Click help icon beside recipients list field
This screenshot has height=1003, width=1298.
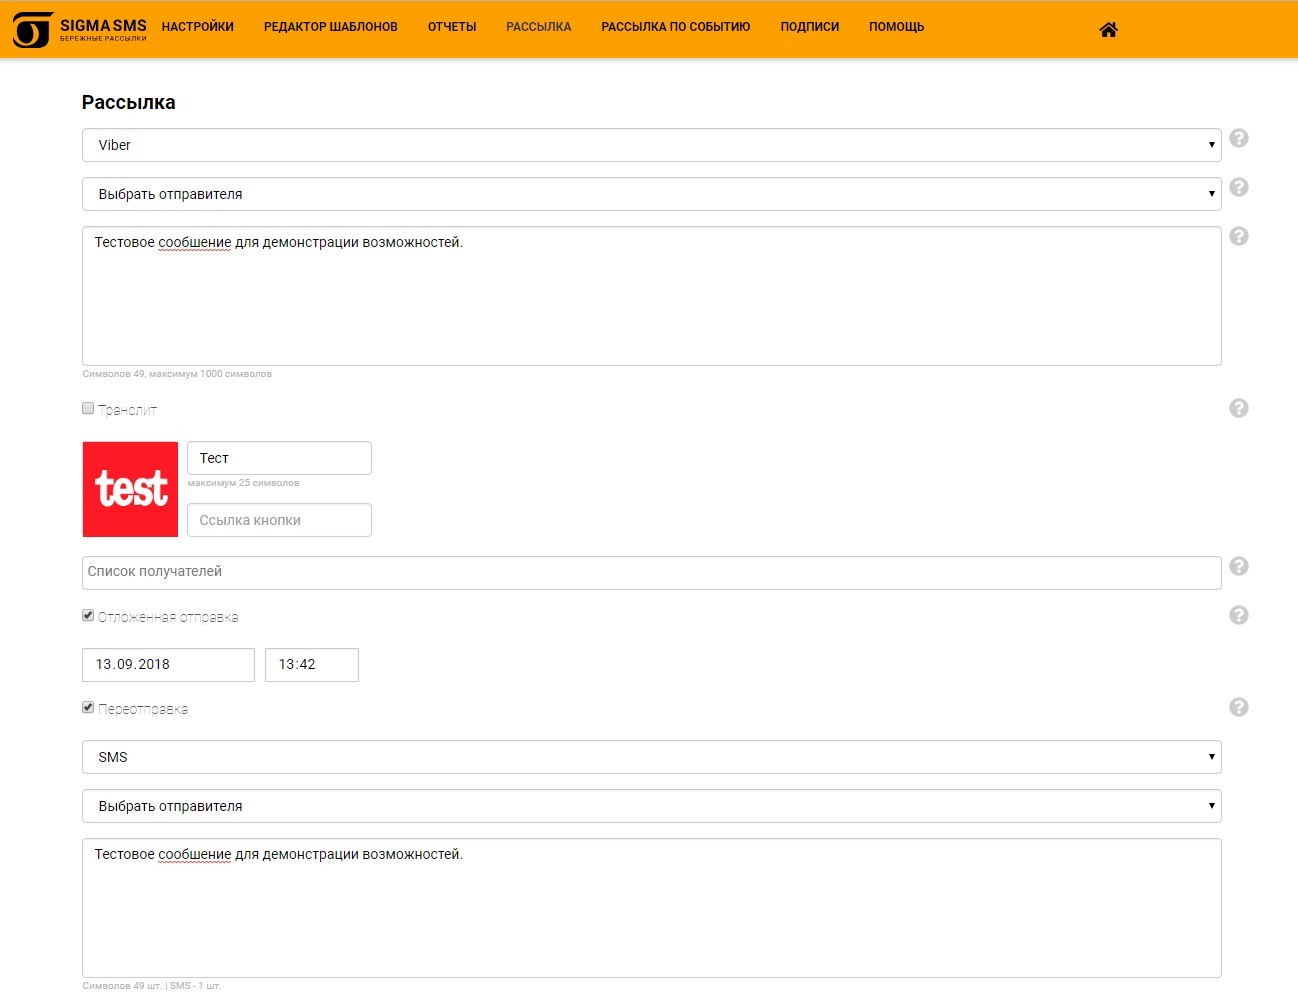(x=1238, y=566)
